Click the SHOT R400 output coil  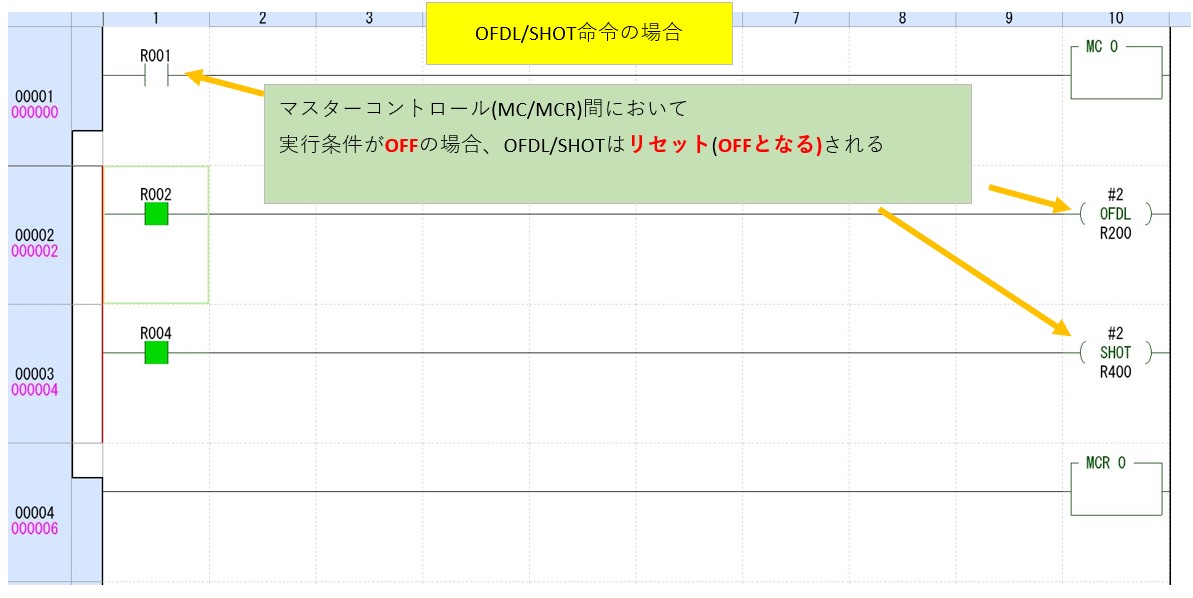point(1115,352)
